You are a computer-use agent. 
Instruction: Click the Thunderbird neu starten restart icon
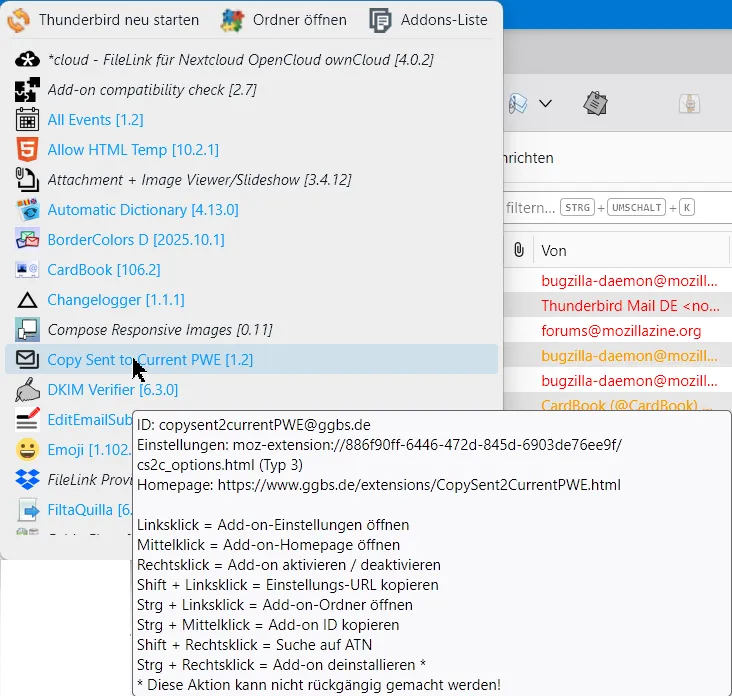(19, 20)
